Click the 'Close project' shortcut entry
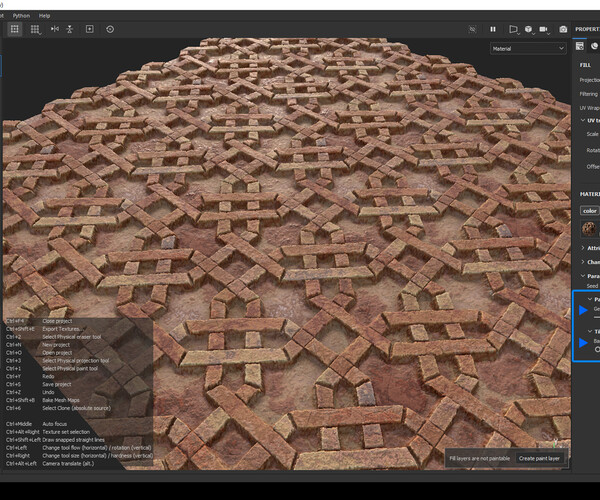The image size is (600, 500). [x=57, y=321]
